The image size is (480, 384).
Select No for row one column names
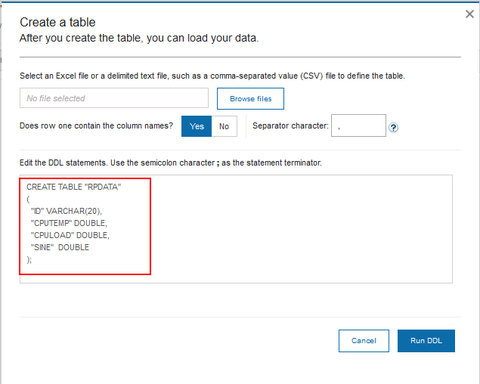tap(224, 126)
